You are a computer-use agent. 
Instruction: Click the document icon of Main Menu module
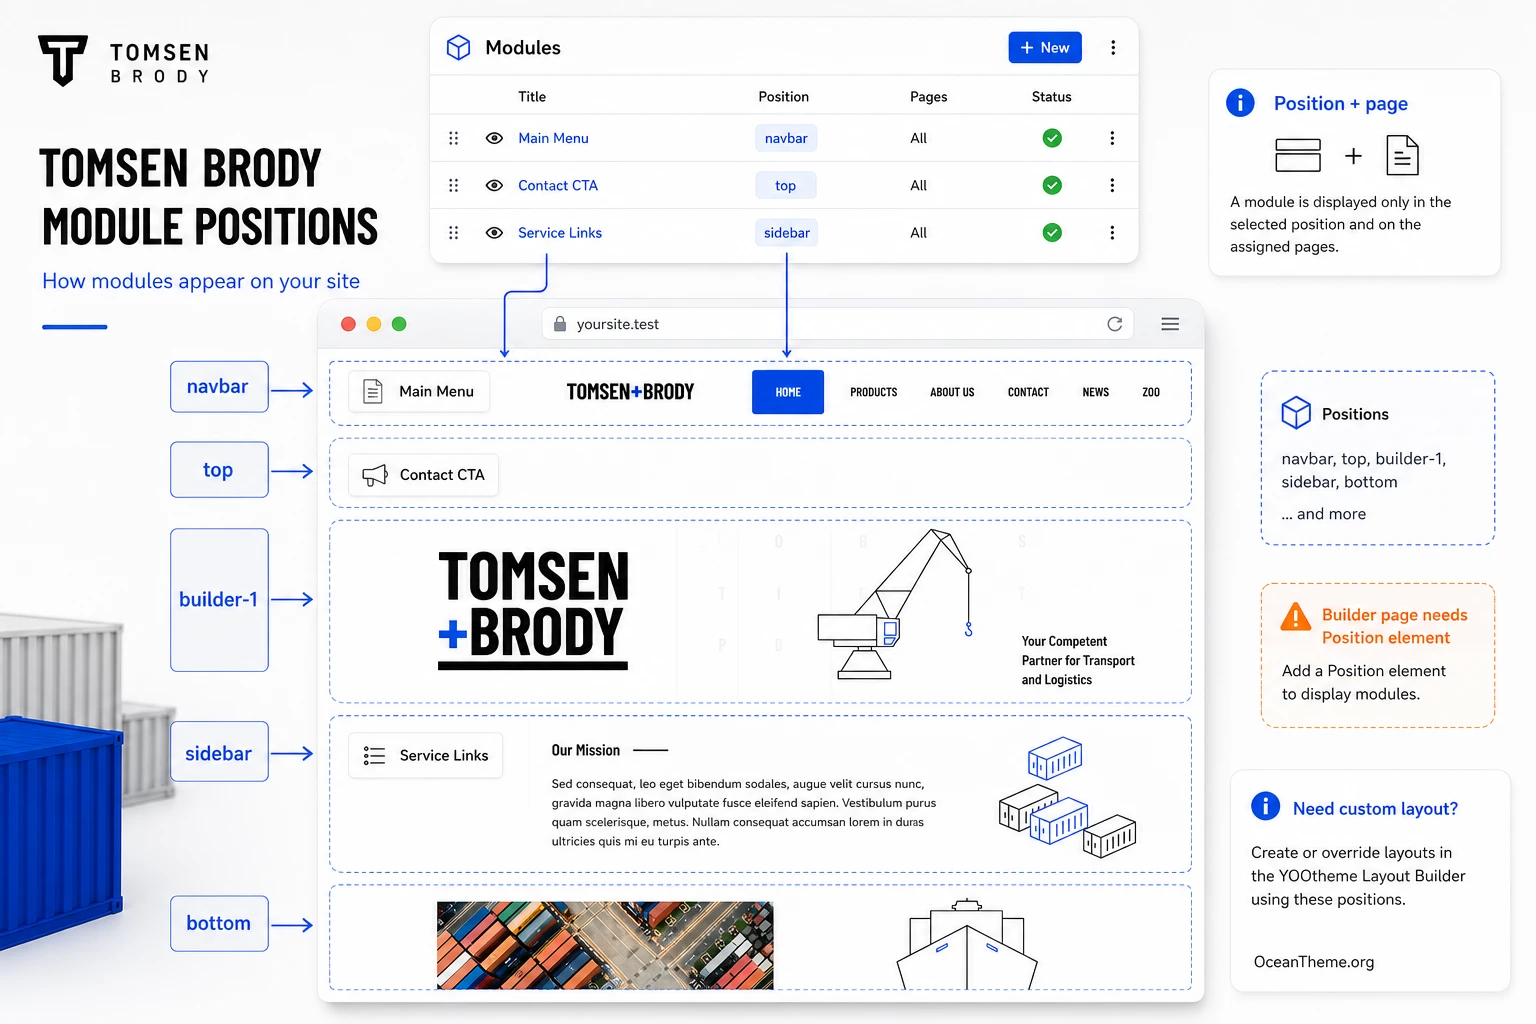pos(373,391)
